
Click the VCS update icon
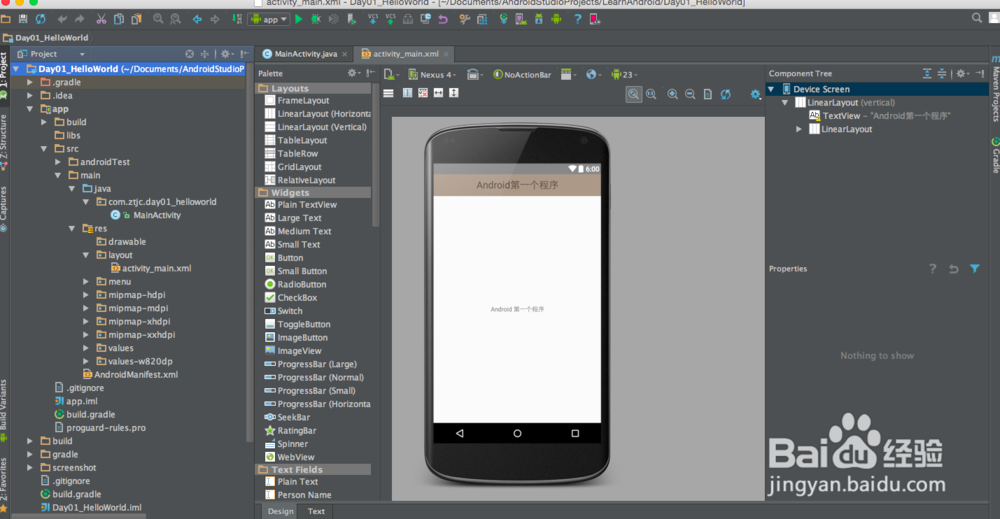coord(372,19)
